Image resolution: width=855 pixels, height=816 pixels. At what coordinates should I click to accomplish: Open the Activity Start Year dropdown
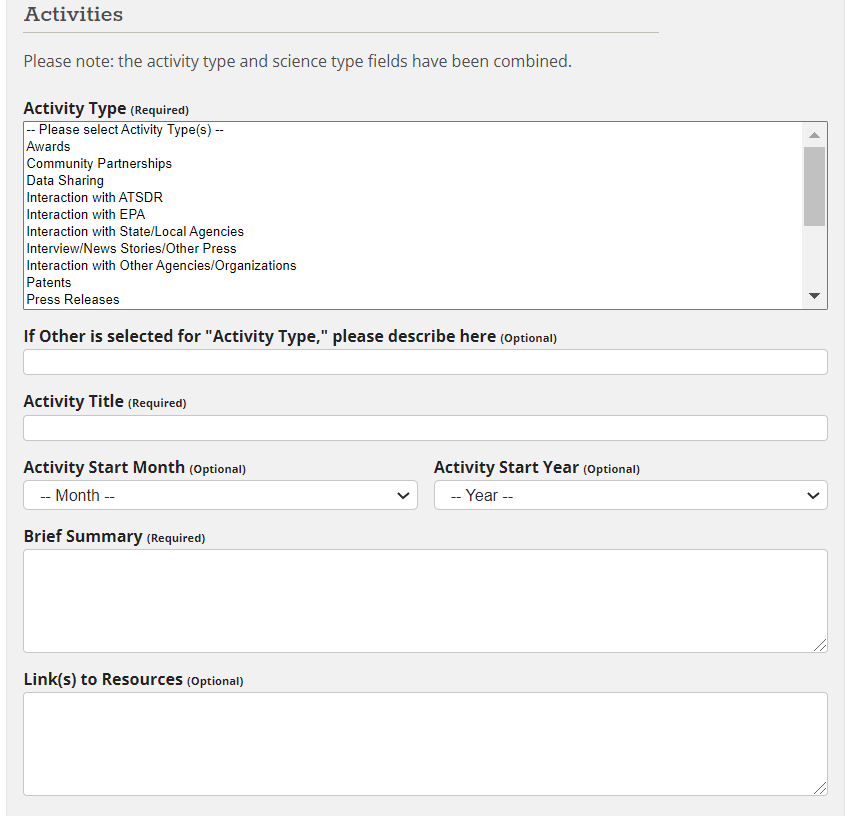(630, 495)
